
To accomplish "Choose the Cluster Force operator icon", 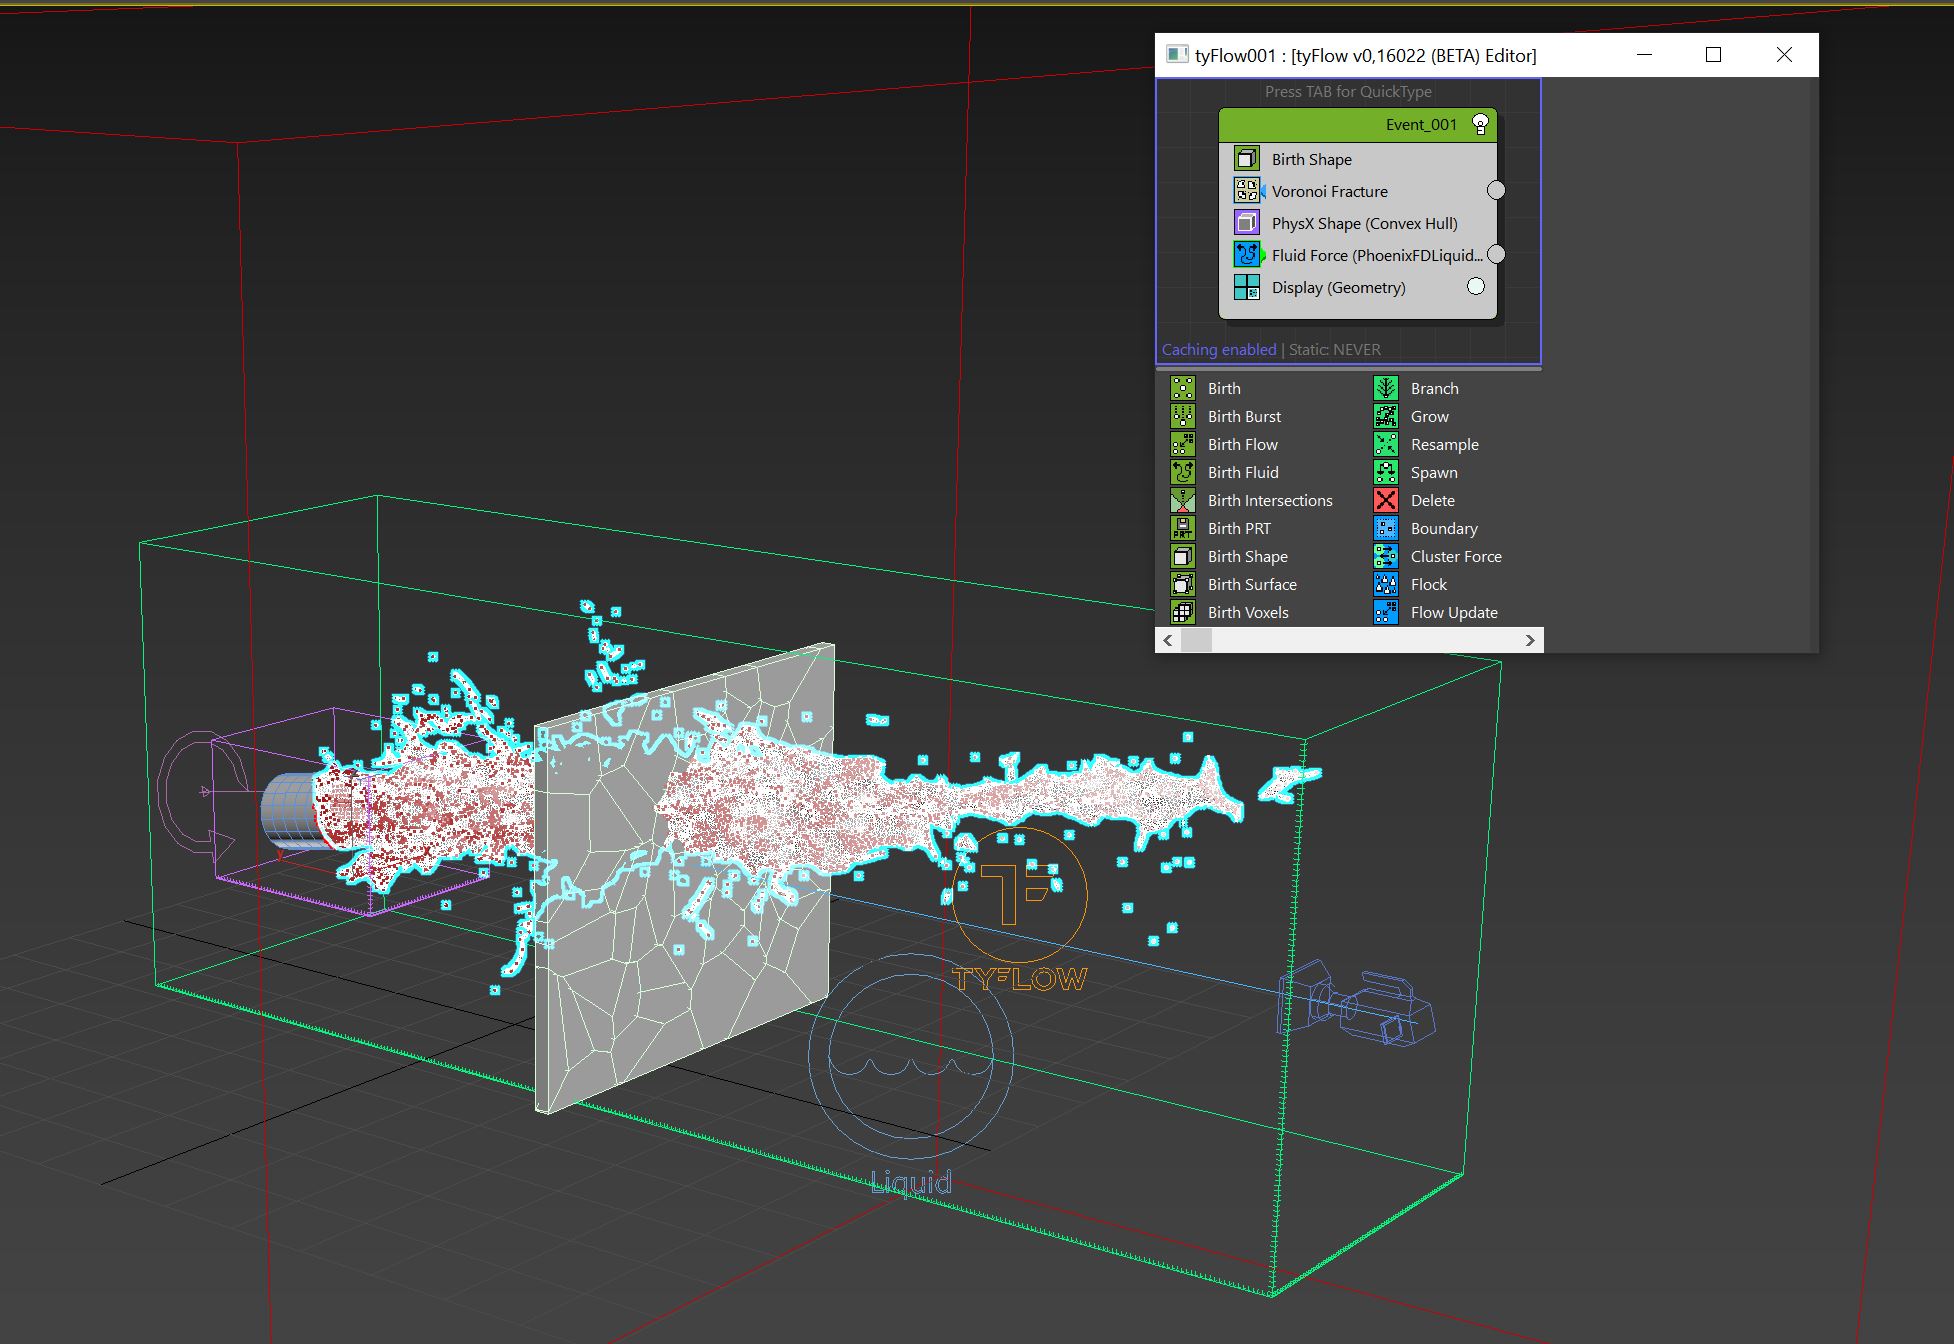I will tap(1385, 556).
